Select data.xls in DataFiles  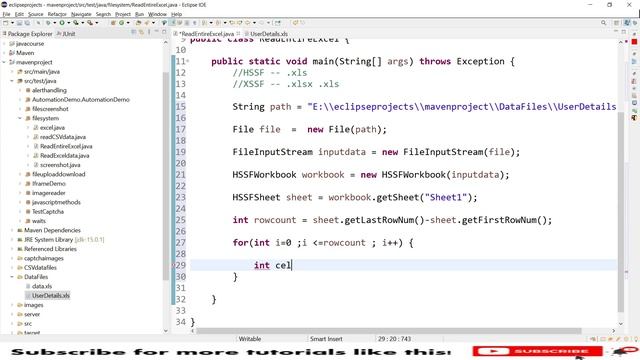42,286
